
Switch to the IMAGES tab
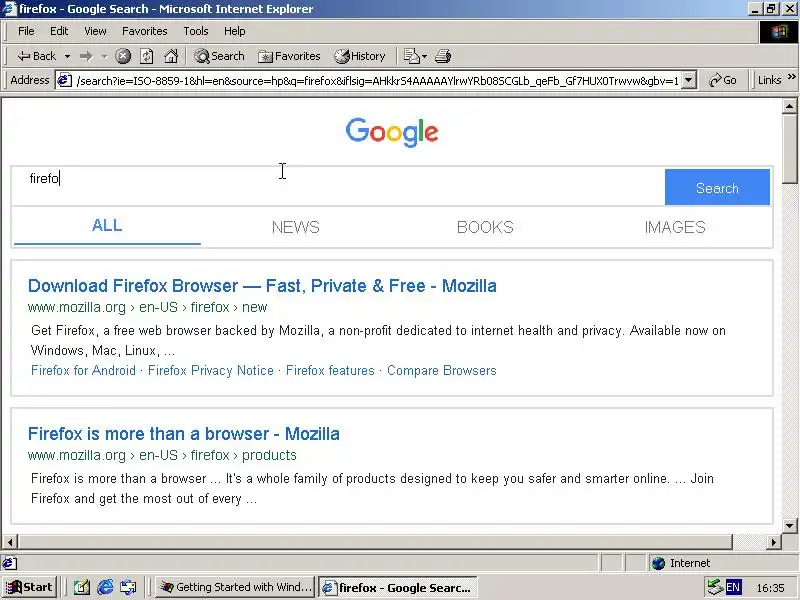pyautogui.click(x=675, y=227)
